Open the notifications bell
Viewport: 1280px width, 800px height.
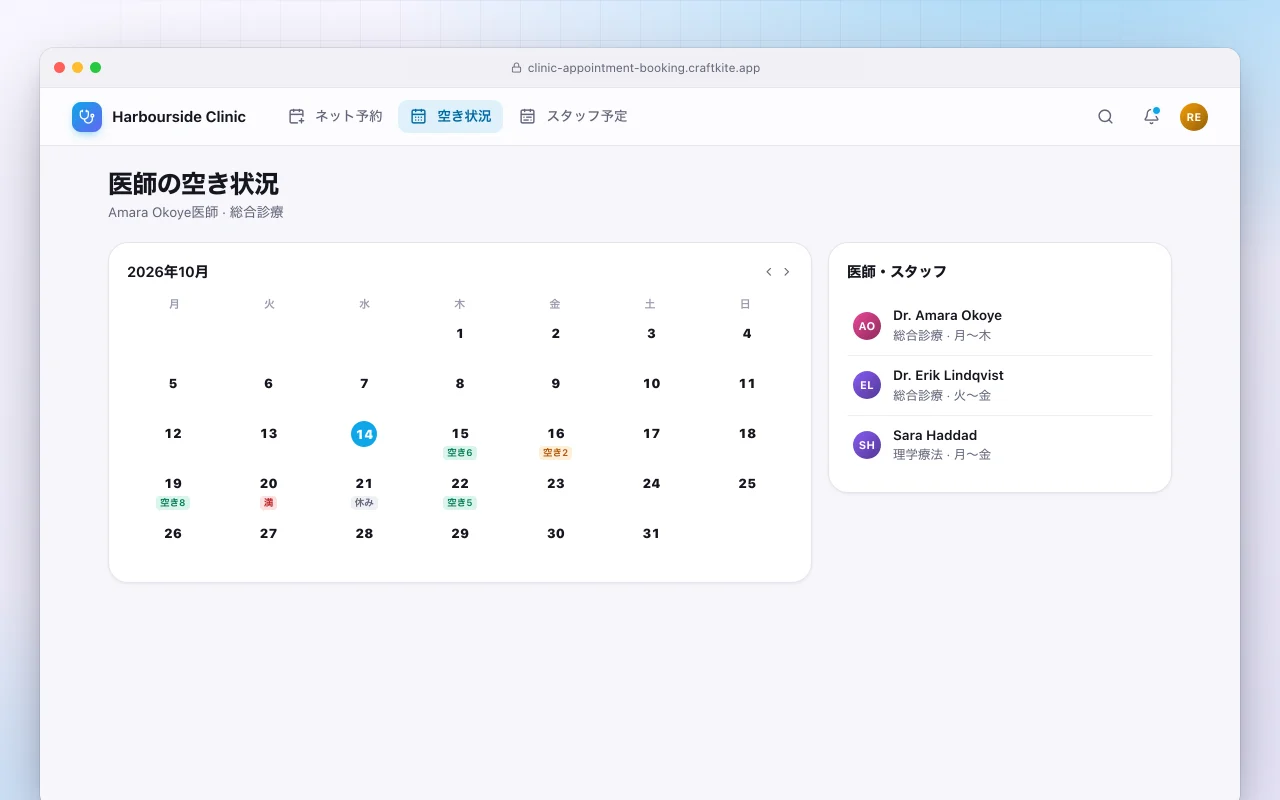pyautogui.click(x=1151, y=117)
